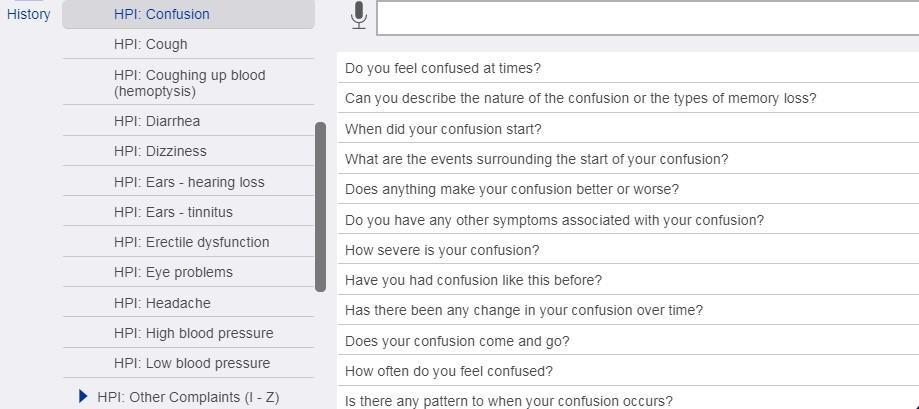Select "Have you had confusion like this before?"
Image resolution: width=919 pixels, height=409 pixels.
(473, 280)
